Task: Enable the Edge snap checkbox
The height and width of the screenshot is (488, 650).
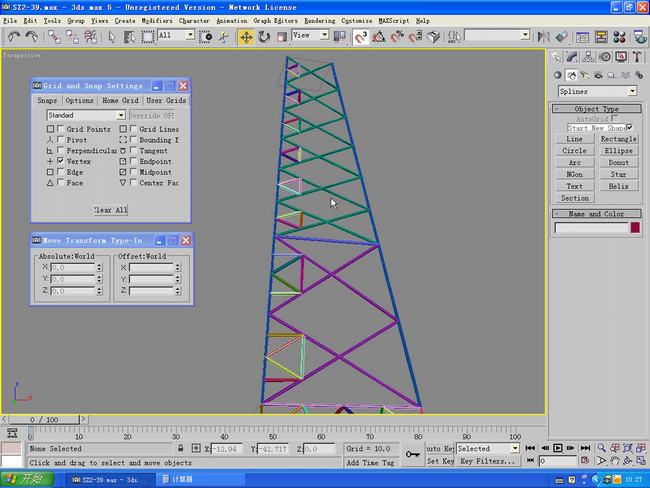Action: tap(61, 172)
